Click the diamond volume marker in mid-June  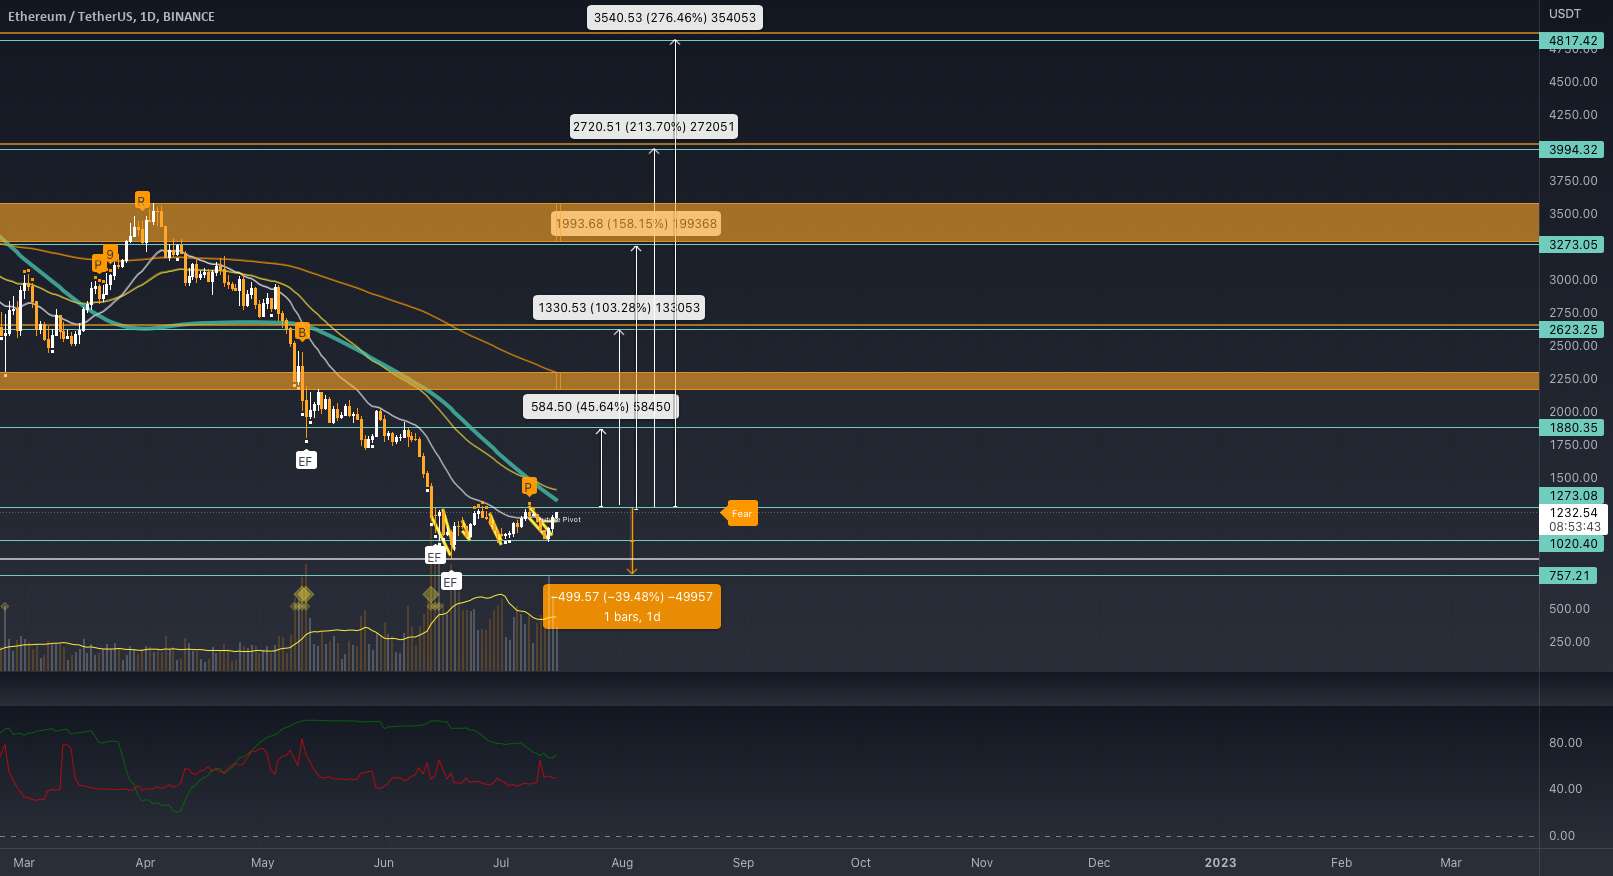431,596
